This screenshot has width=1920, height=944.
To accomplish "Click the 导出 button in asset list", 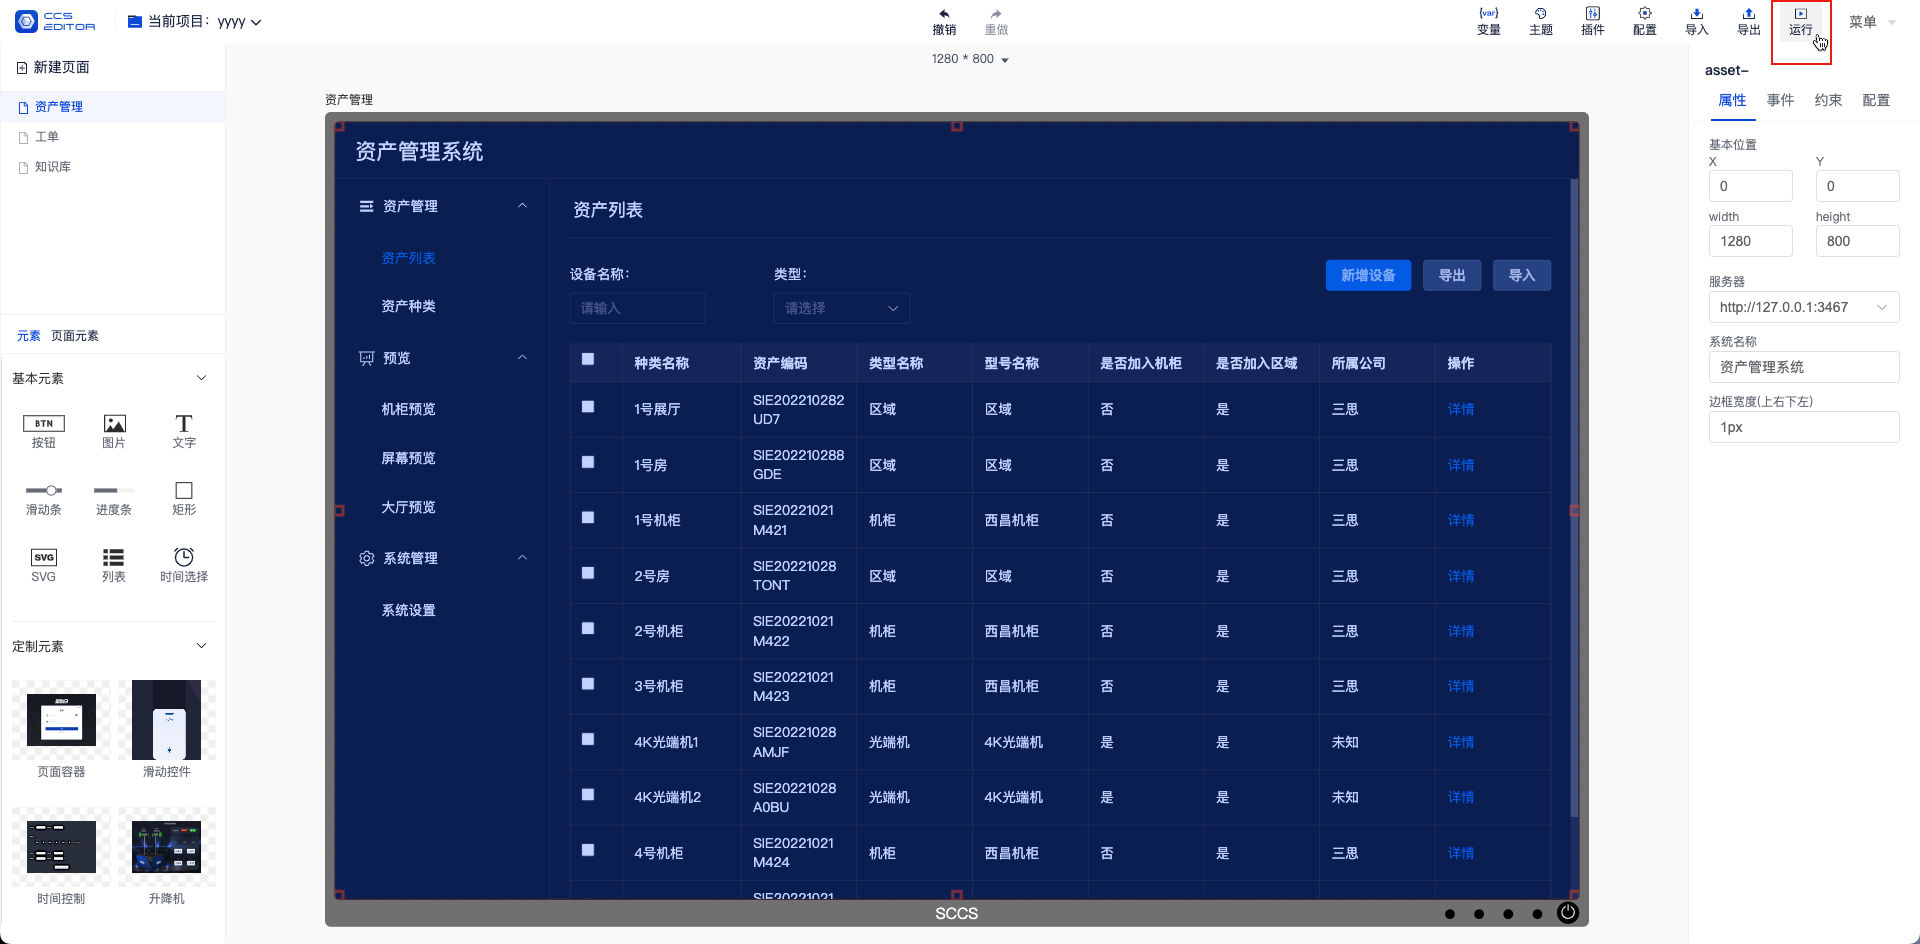I will click(1452, 275).
